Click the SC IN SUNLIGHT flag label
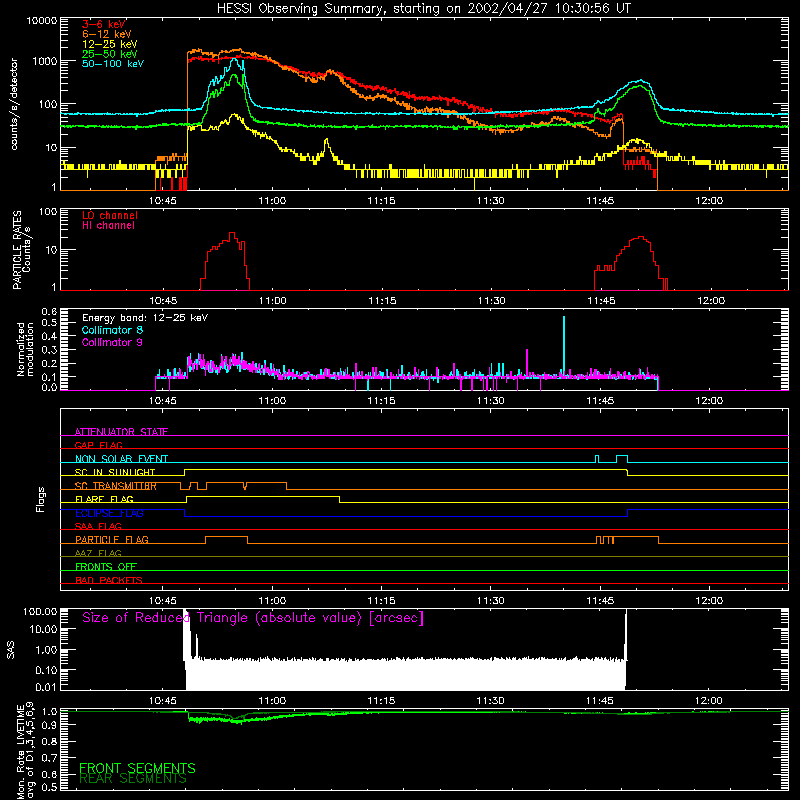 click(x=115, y=472)
